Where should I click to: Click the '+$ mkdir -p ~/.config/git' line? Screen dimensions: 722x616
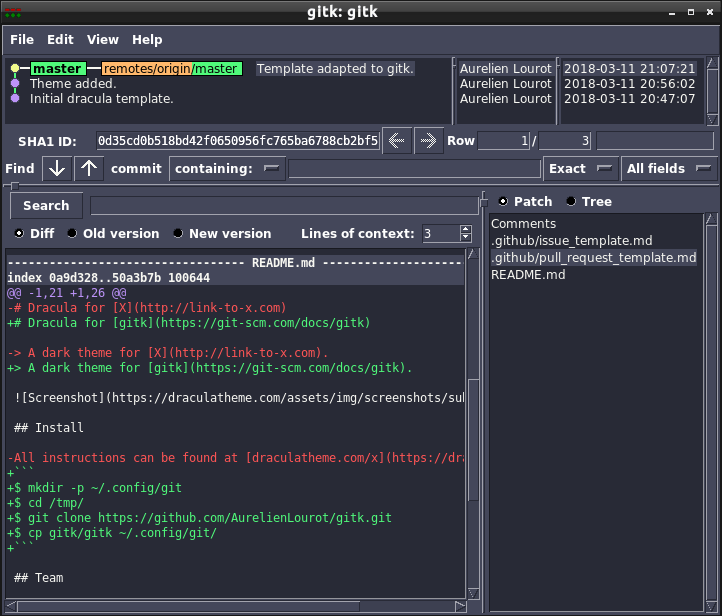pyautogui.click(x=94, y=488)
